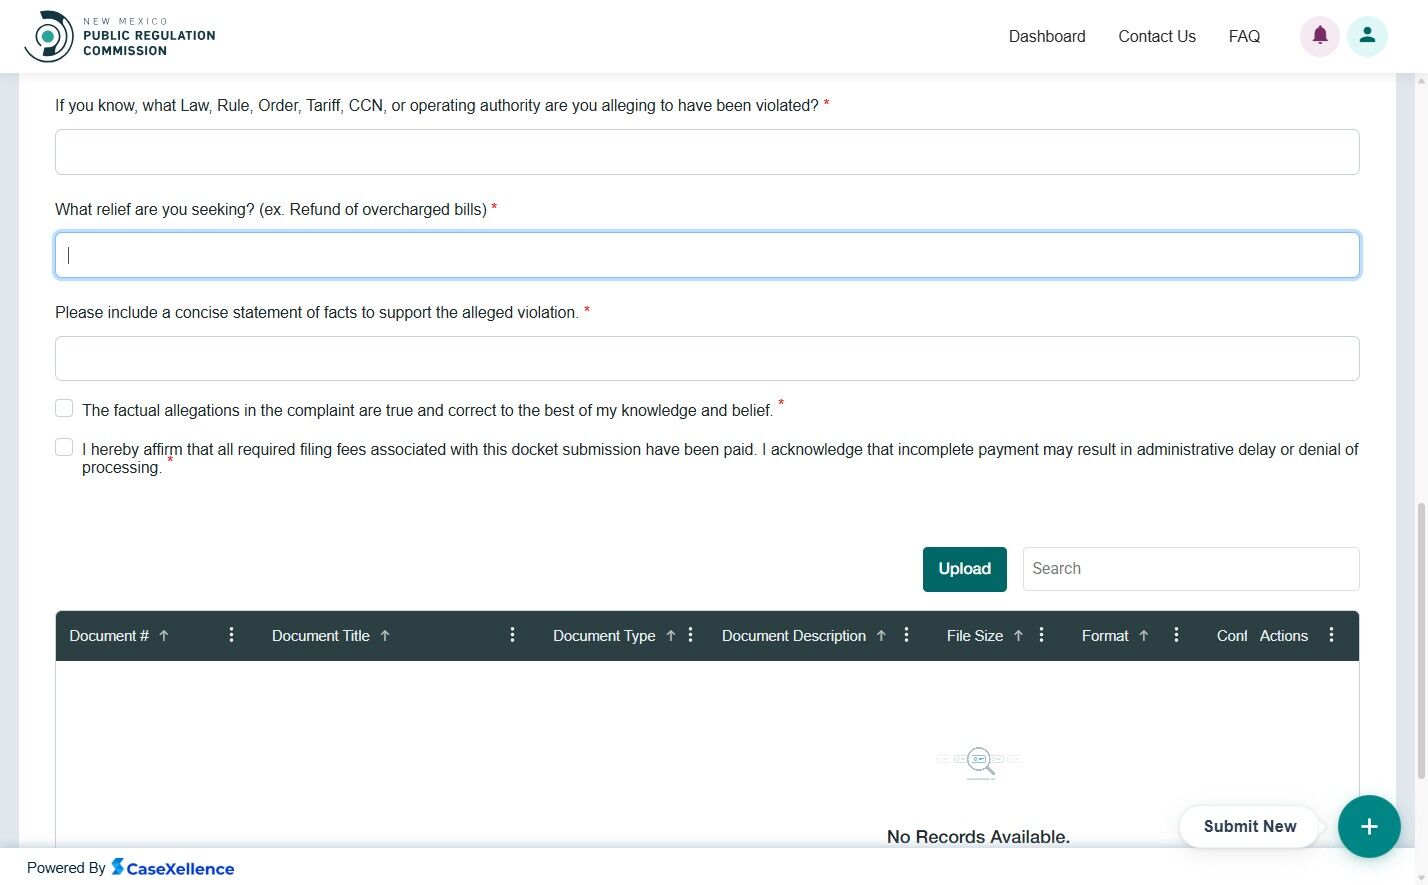The height and width of the screenshot is (885, 1428).
Task: Click the Public Regulation Commission logo
Action: pos(119,35)
